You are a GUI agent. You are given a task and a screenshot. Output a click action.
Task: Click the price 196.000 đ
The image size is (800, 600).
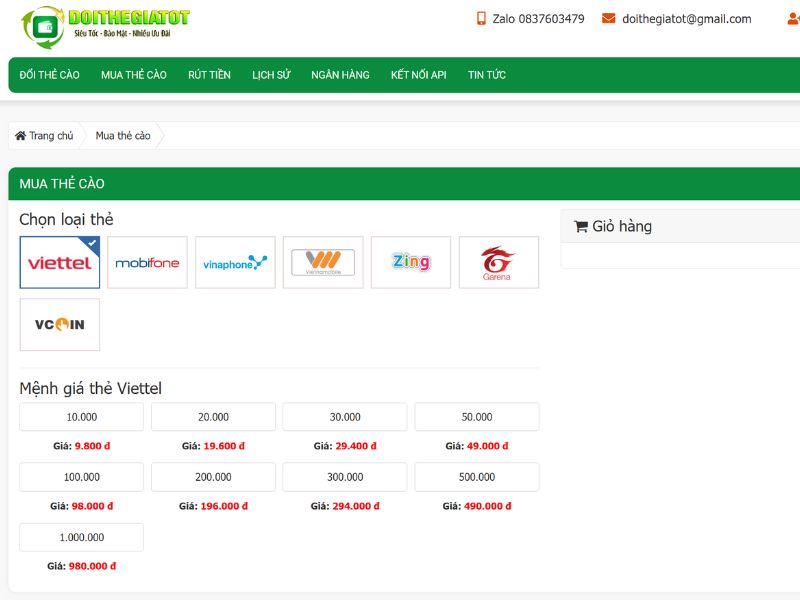click(x=224, y=506)
